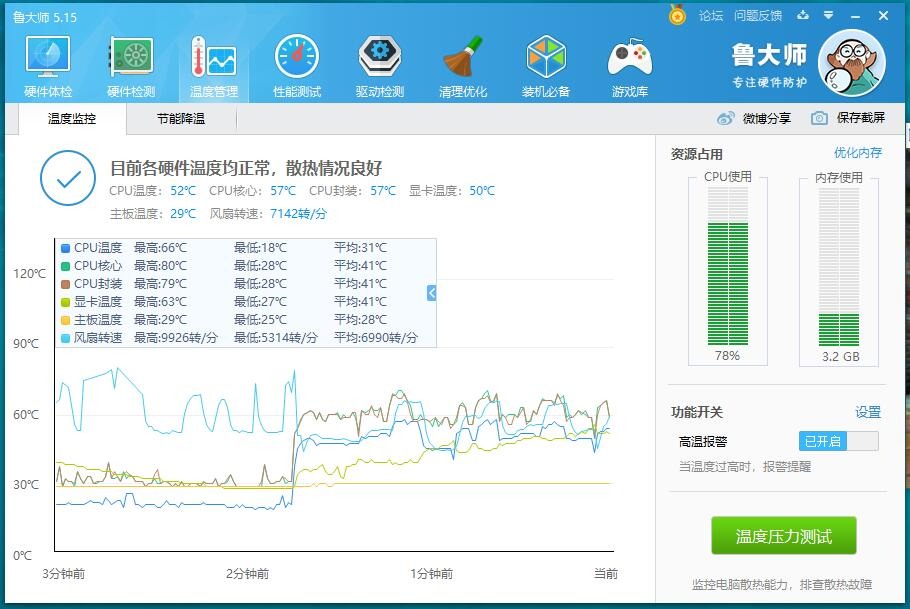The image size is (910, 609).
Task: Click 保存截屏 save screenshot text
Action: point(861,118)
